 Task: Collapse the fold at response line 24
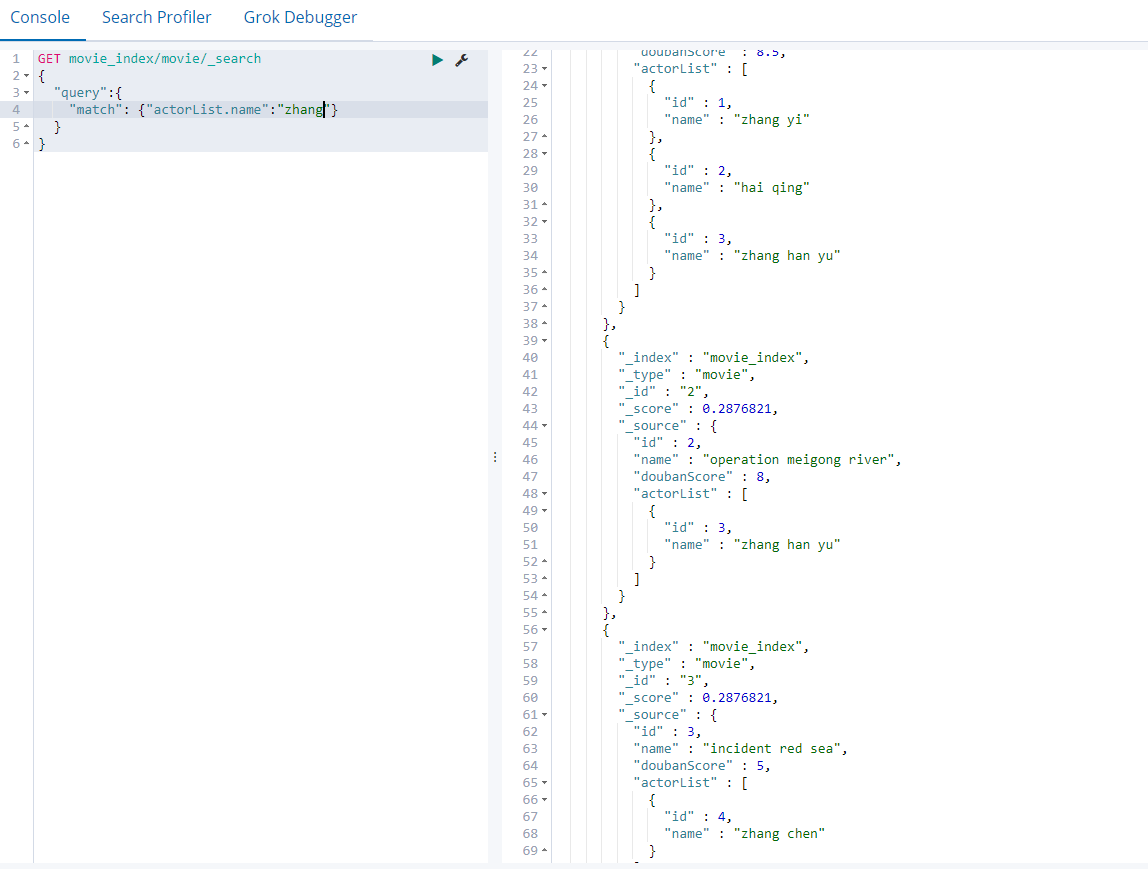[545, 86]
